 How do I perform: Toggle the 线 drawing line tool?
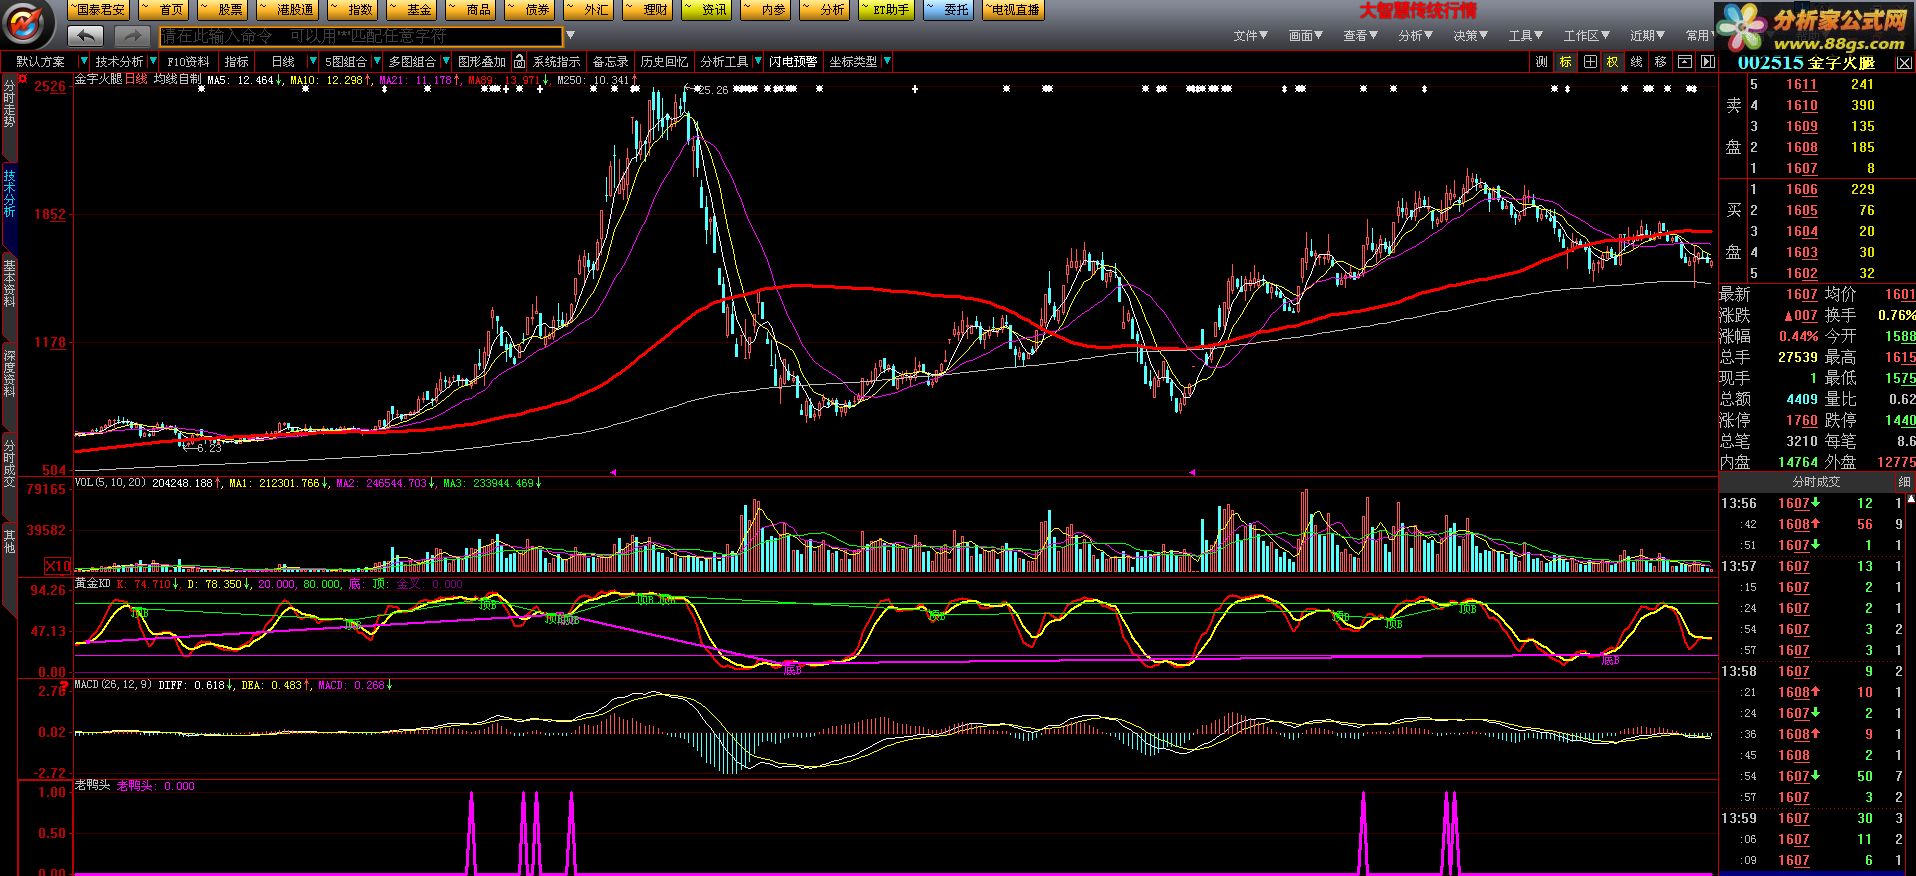pos(1636,62)
